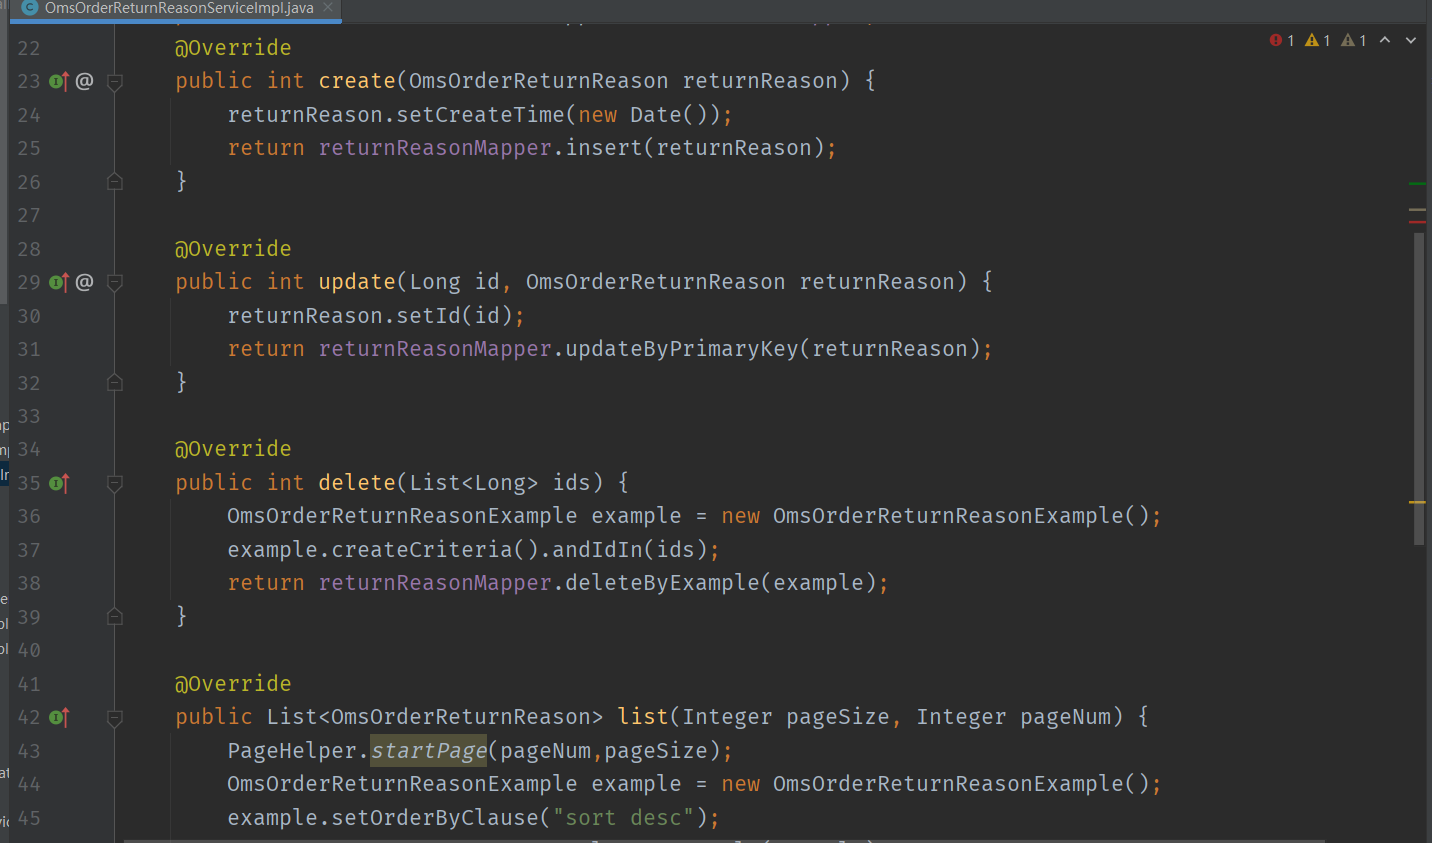Click the yellow warning count indicator

1318,40
